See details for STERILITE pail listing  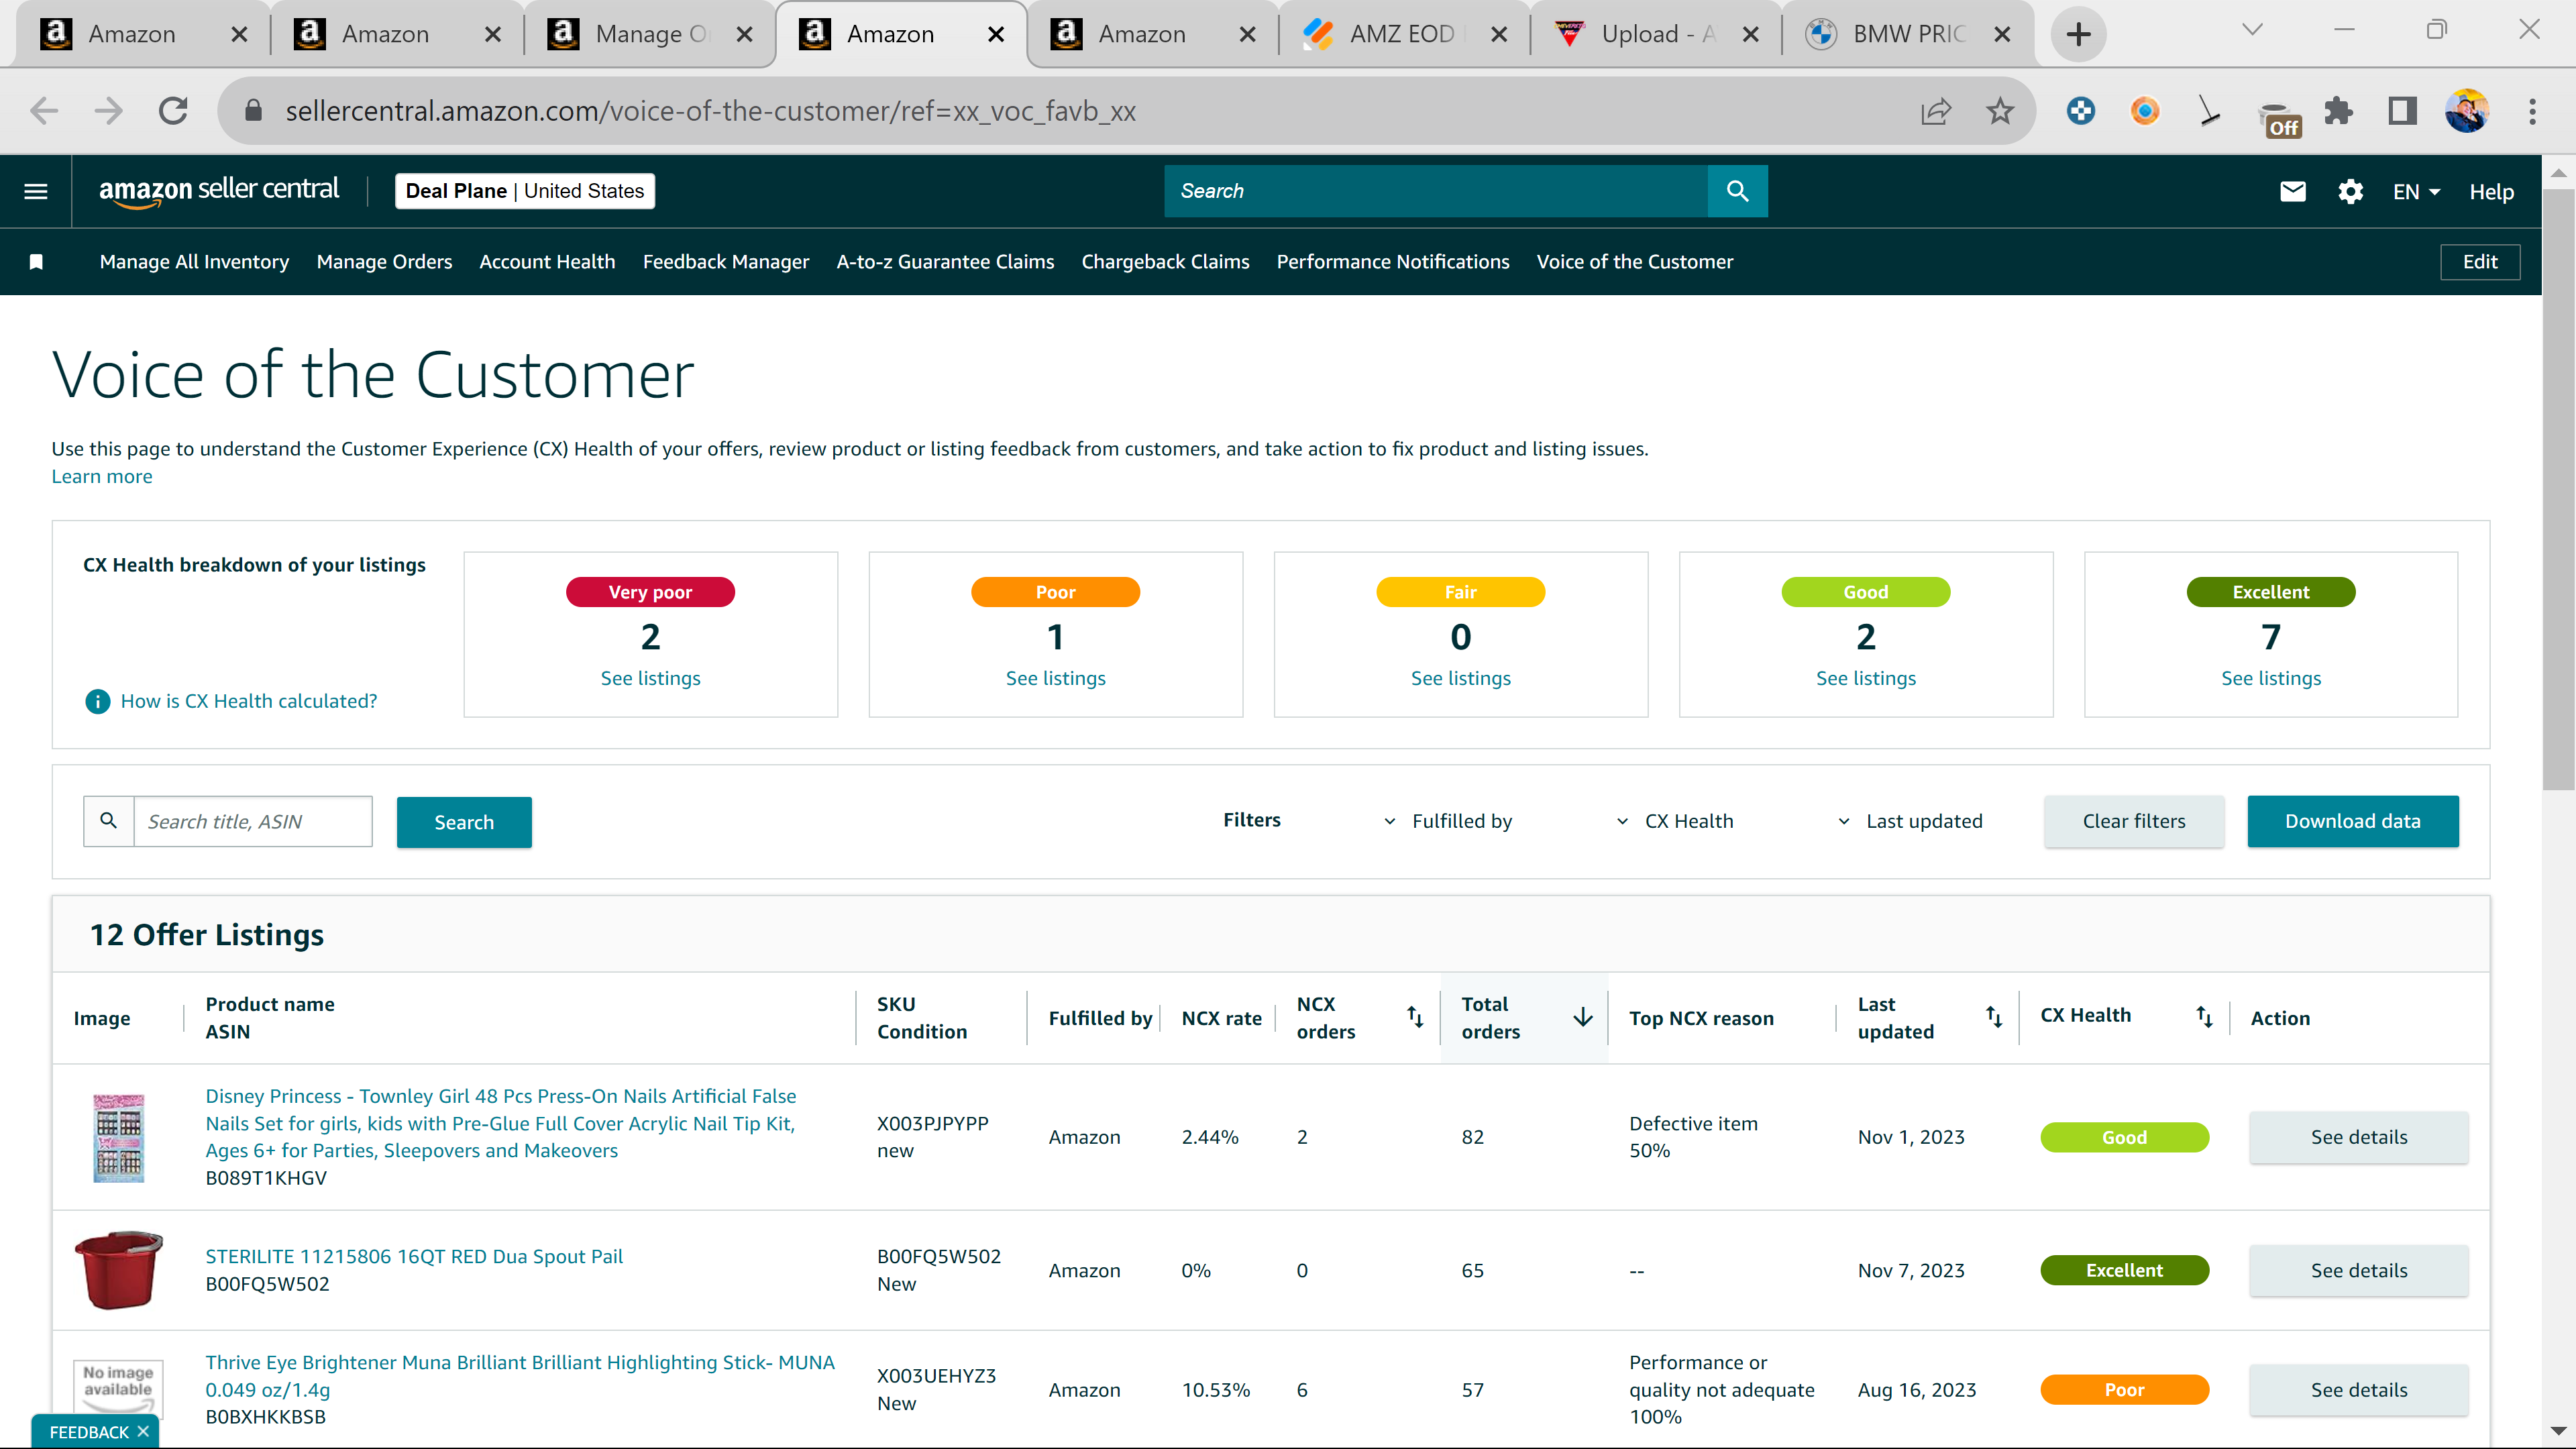pos(2359,1270)
